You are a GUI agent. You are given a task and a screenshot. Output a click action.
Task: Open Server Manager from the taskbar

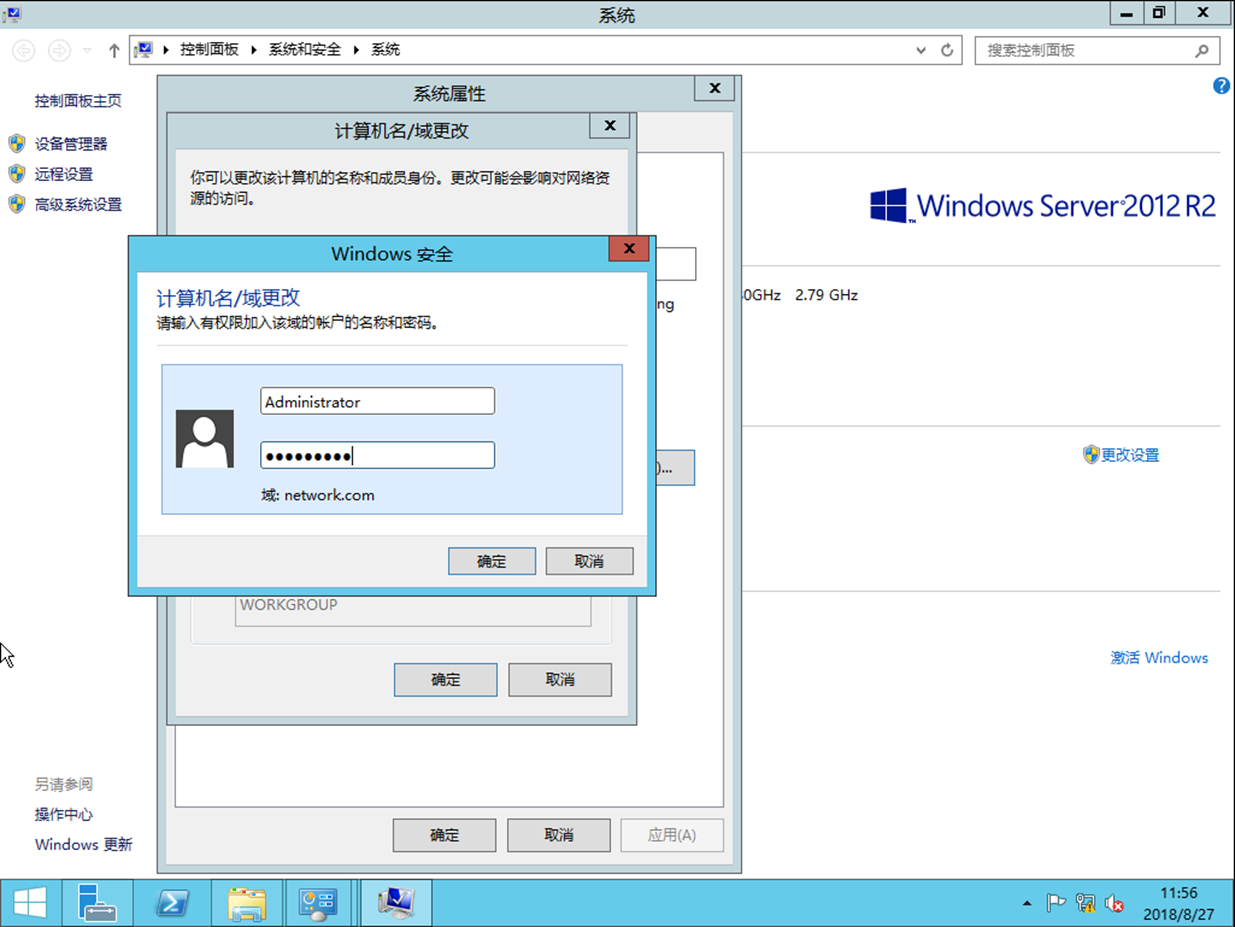[97, 904]
